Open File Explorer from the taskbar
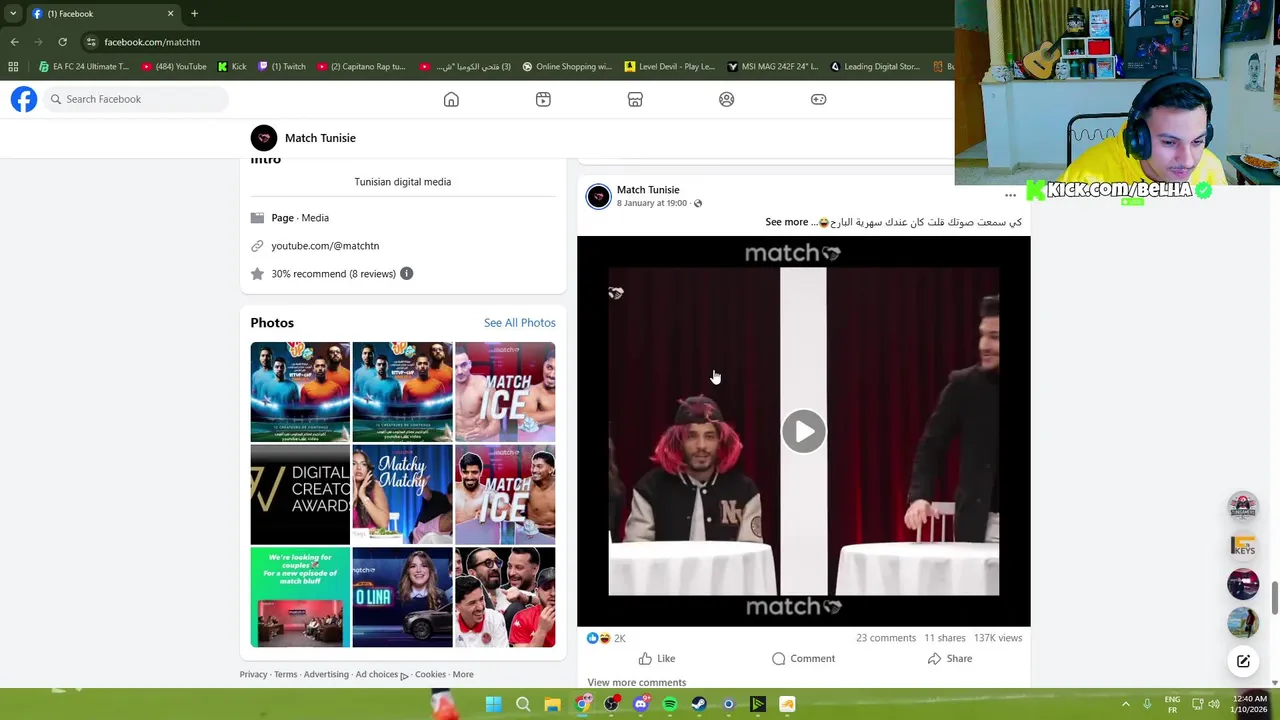Viewport: 1280px width, 720px height. click(x=552, y=704)
